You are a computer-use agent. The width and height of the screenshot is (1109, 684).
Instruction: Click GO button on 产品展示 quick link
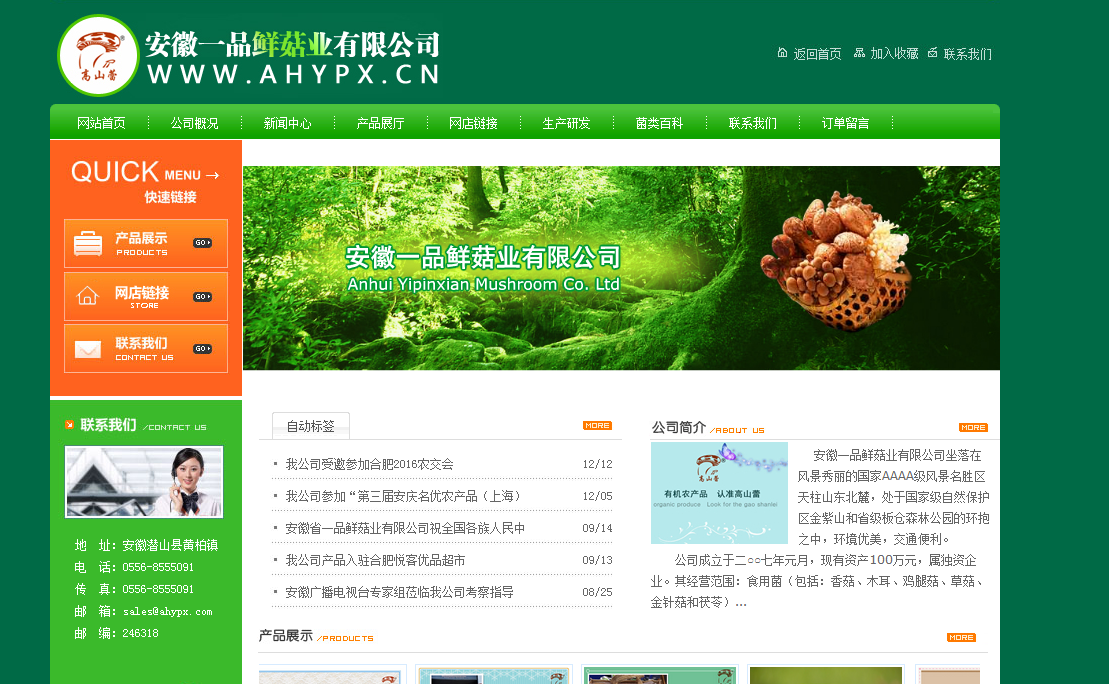pos(202,243)
